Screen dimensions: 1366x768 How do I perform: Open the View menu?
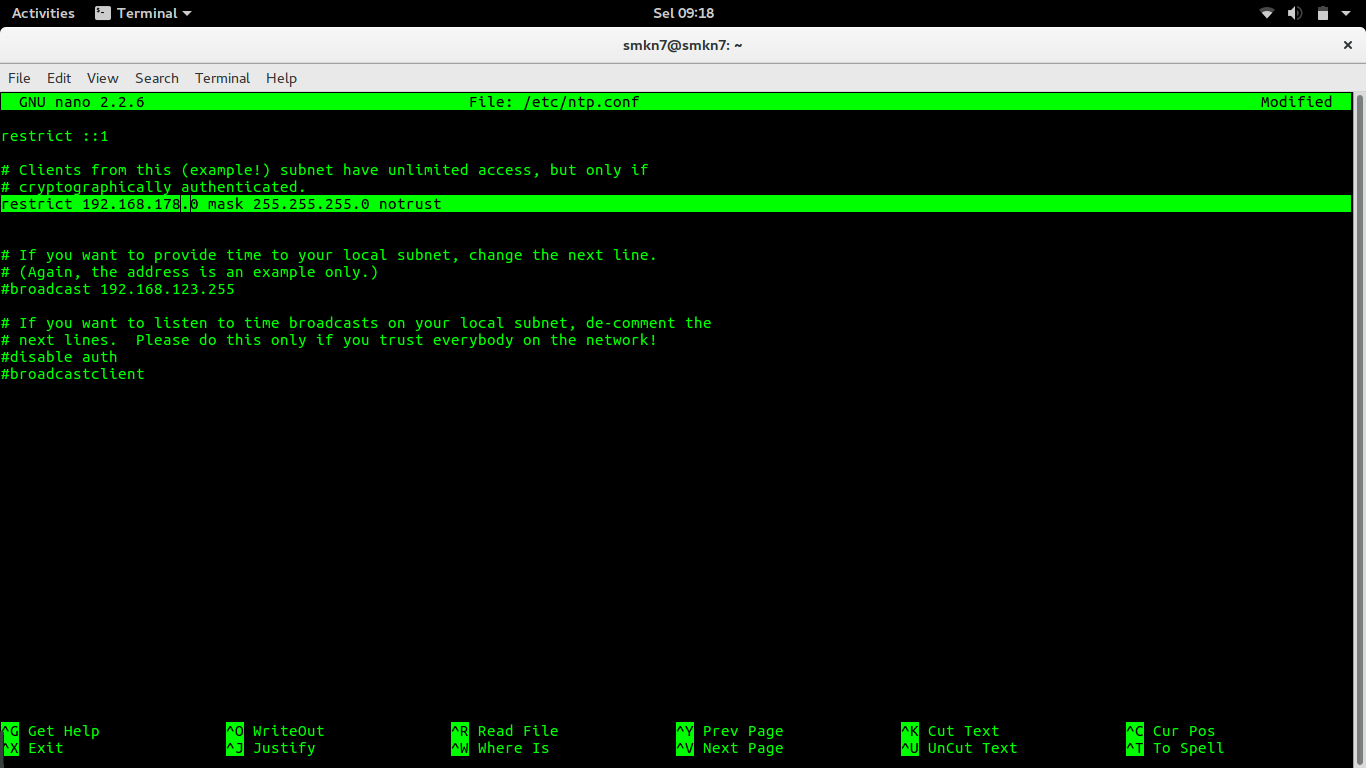[102, 78]
